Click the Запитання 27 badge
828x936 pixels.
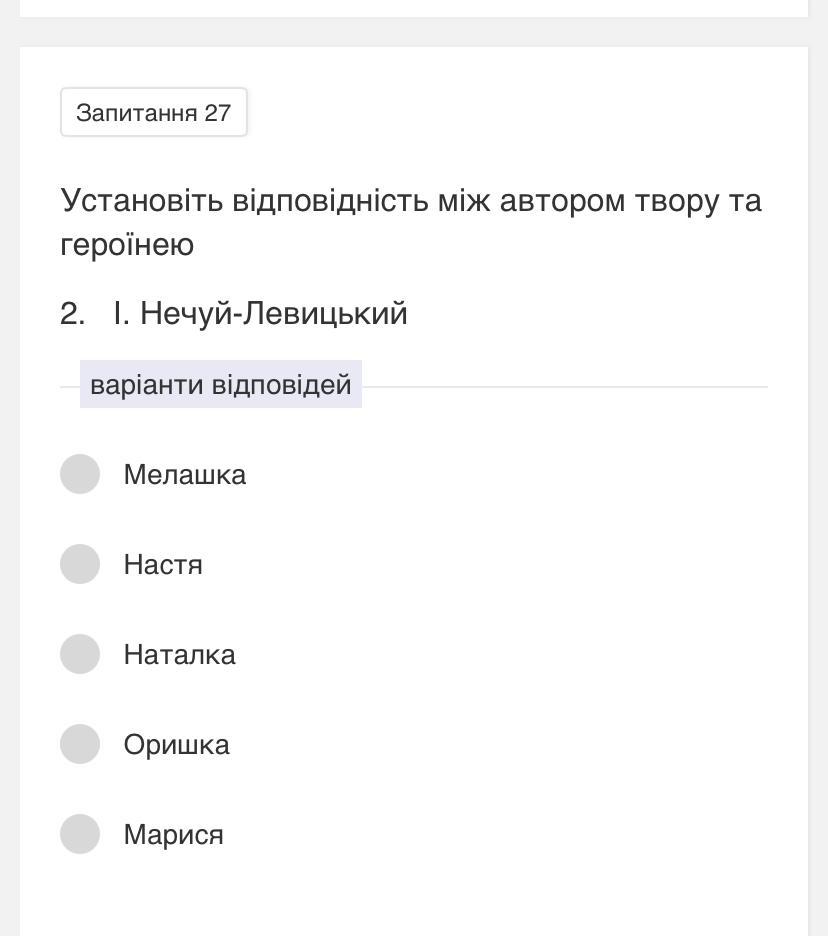click(153, 112)
